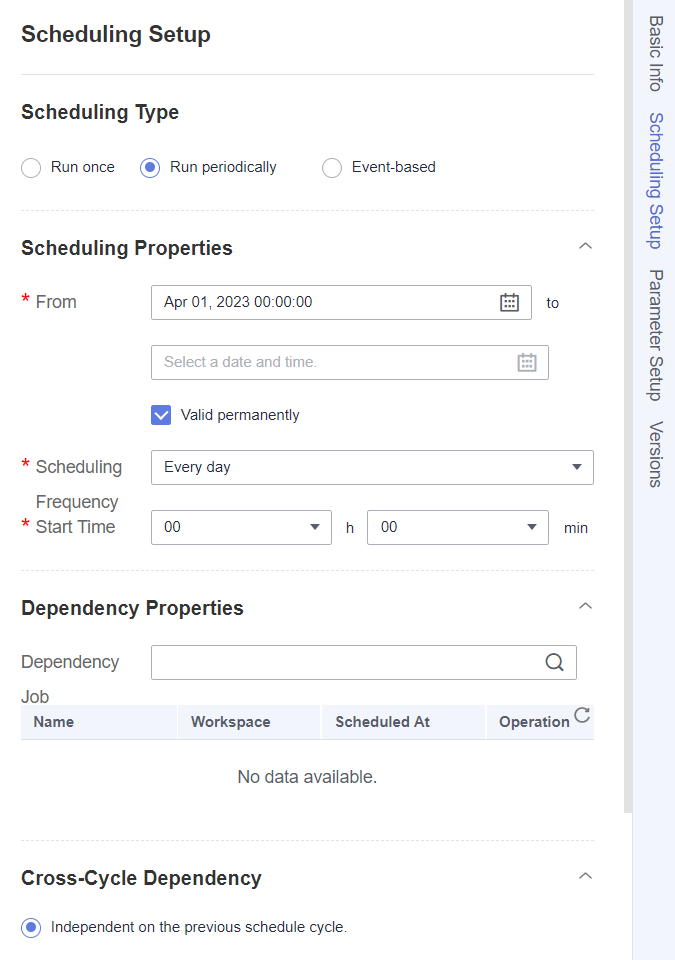Open the Start Time minutes dropdown
Viewport: 675px width, 960px height.
coord(458,527)
